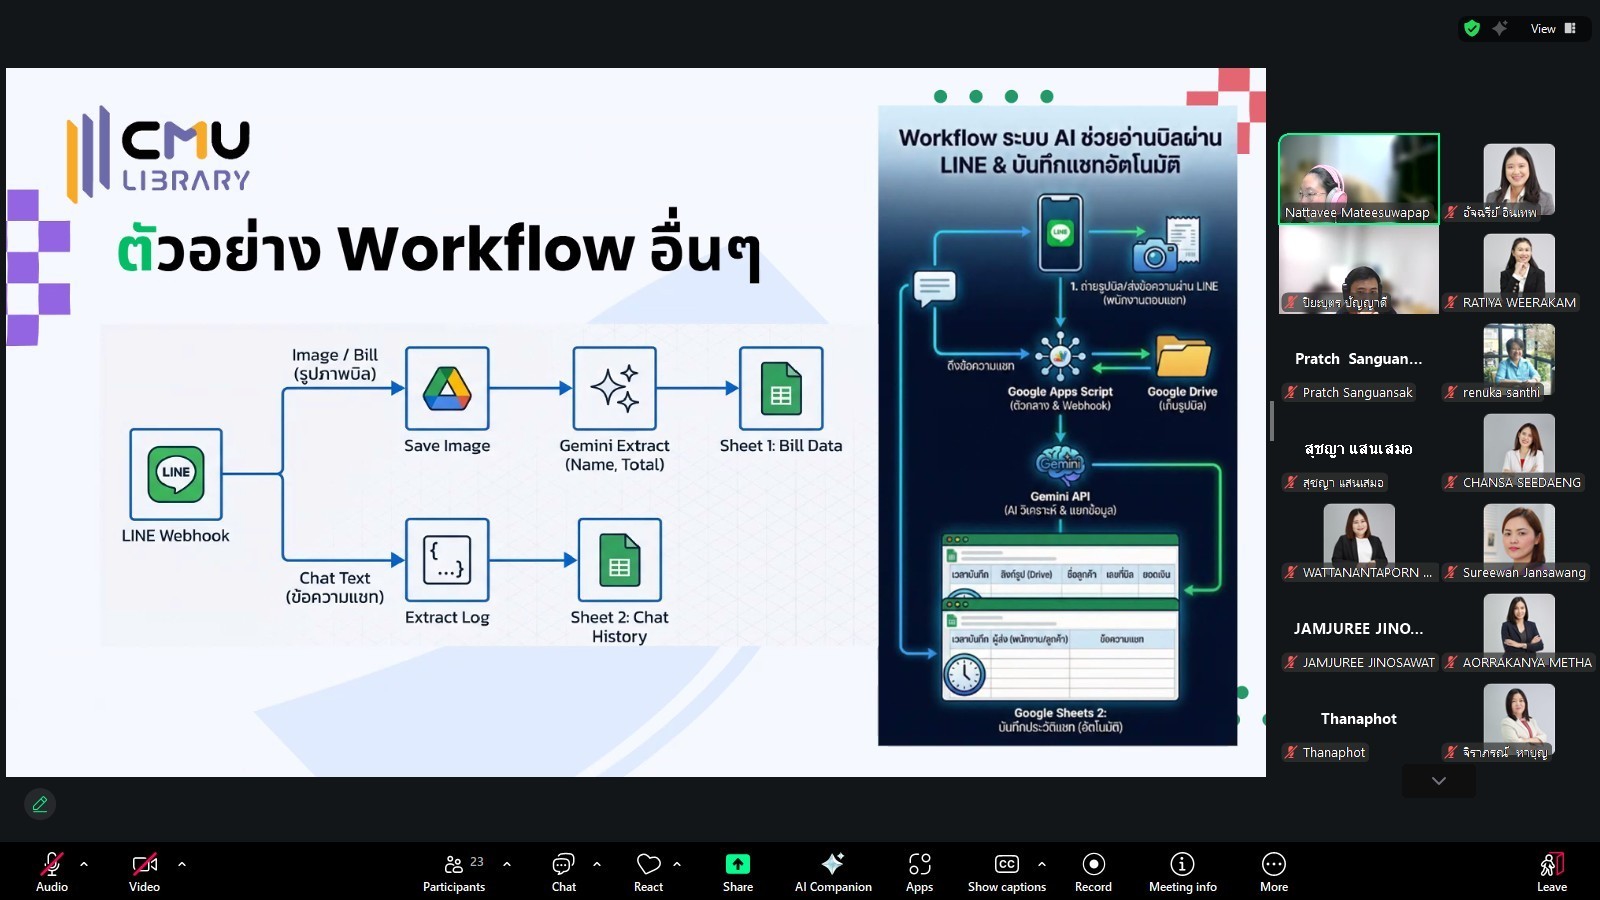Leave the meeting
The width and height of the screenshot is (1600, 900).
pyautogui.click(x=1551, y=871)
